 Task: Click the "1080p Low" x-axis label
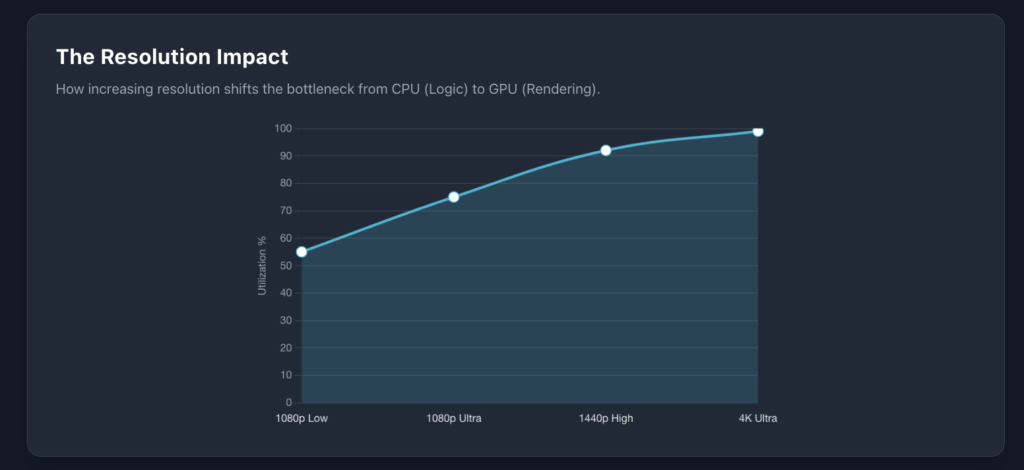[302, 418]
